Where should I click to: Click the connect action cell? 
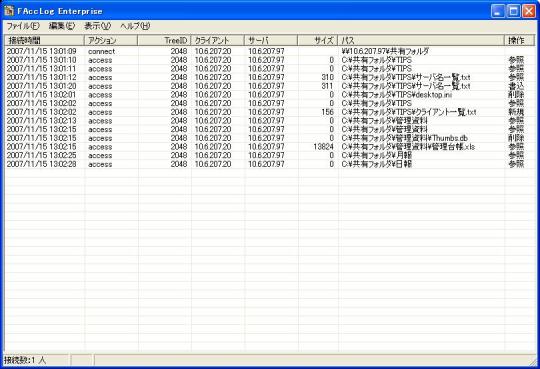101,51
